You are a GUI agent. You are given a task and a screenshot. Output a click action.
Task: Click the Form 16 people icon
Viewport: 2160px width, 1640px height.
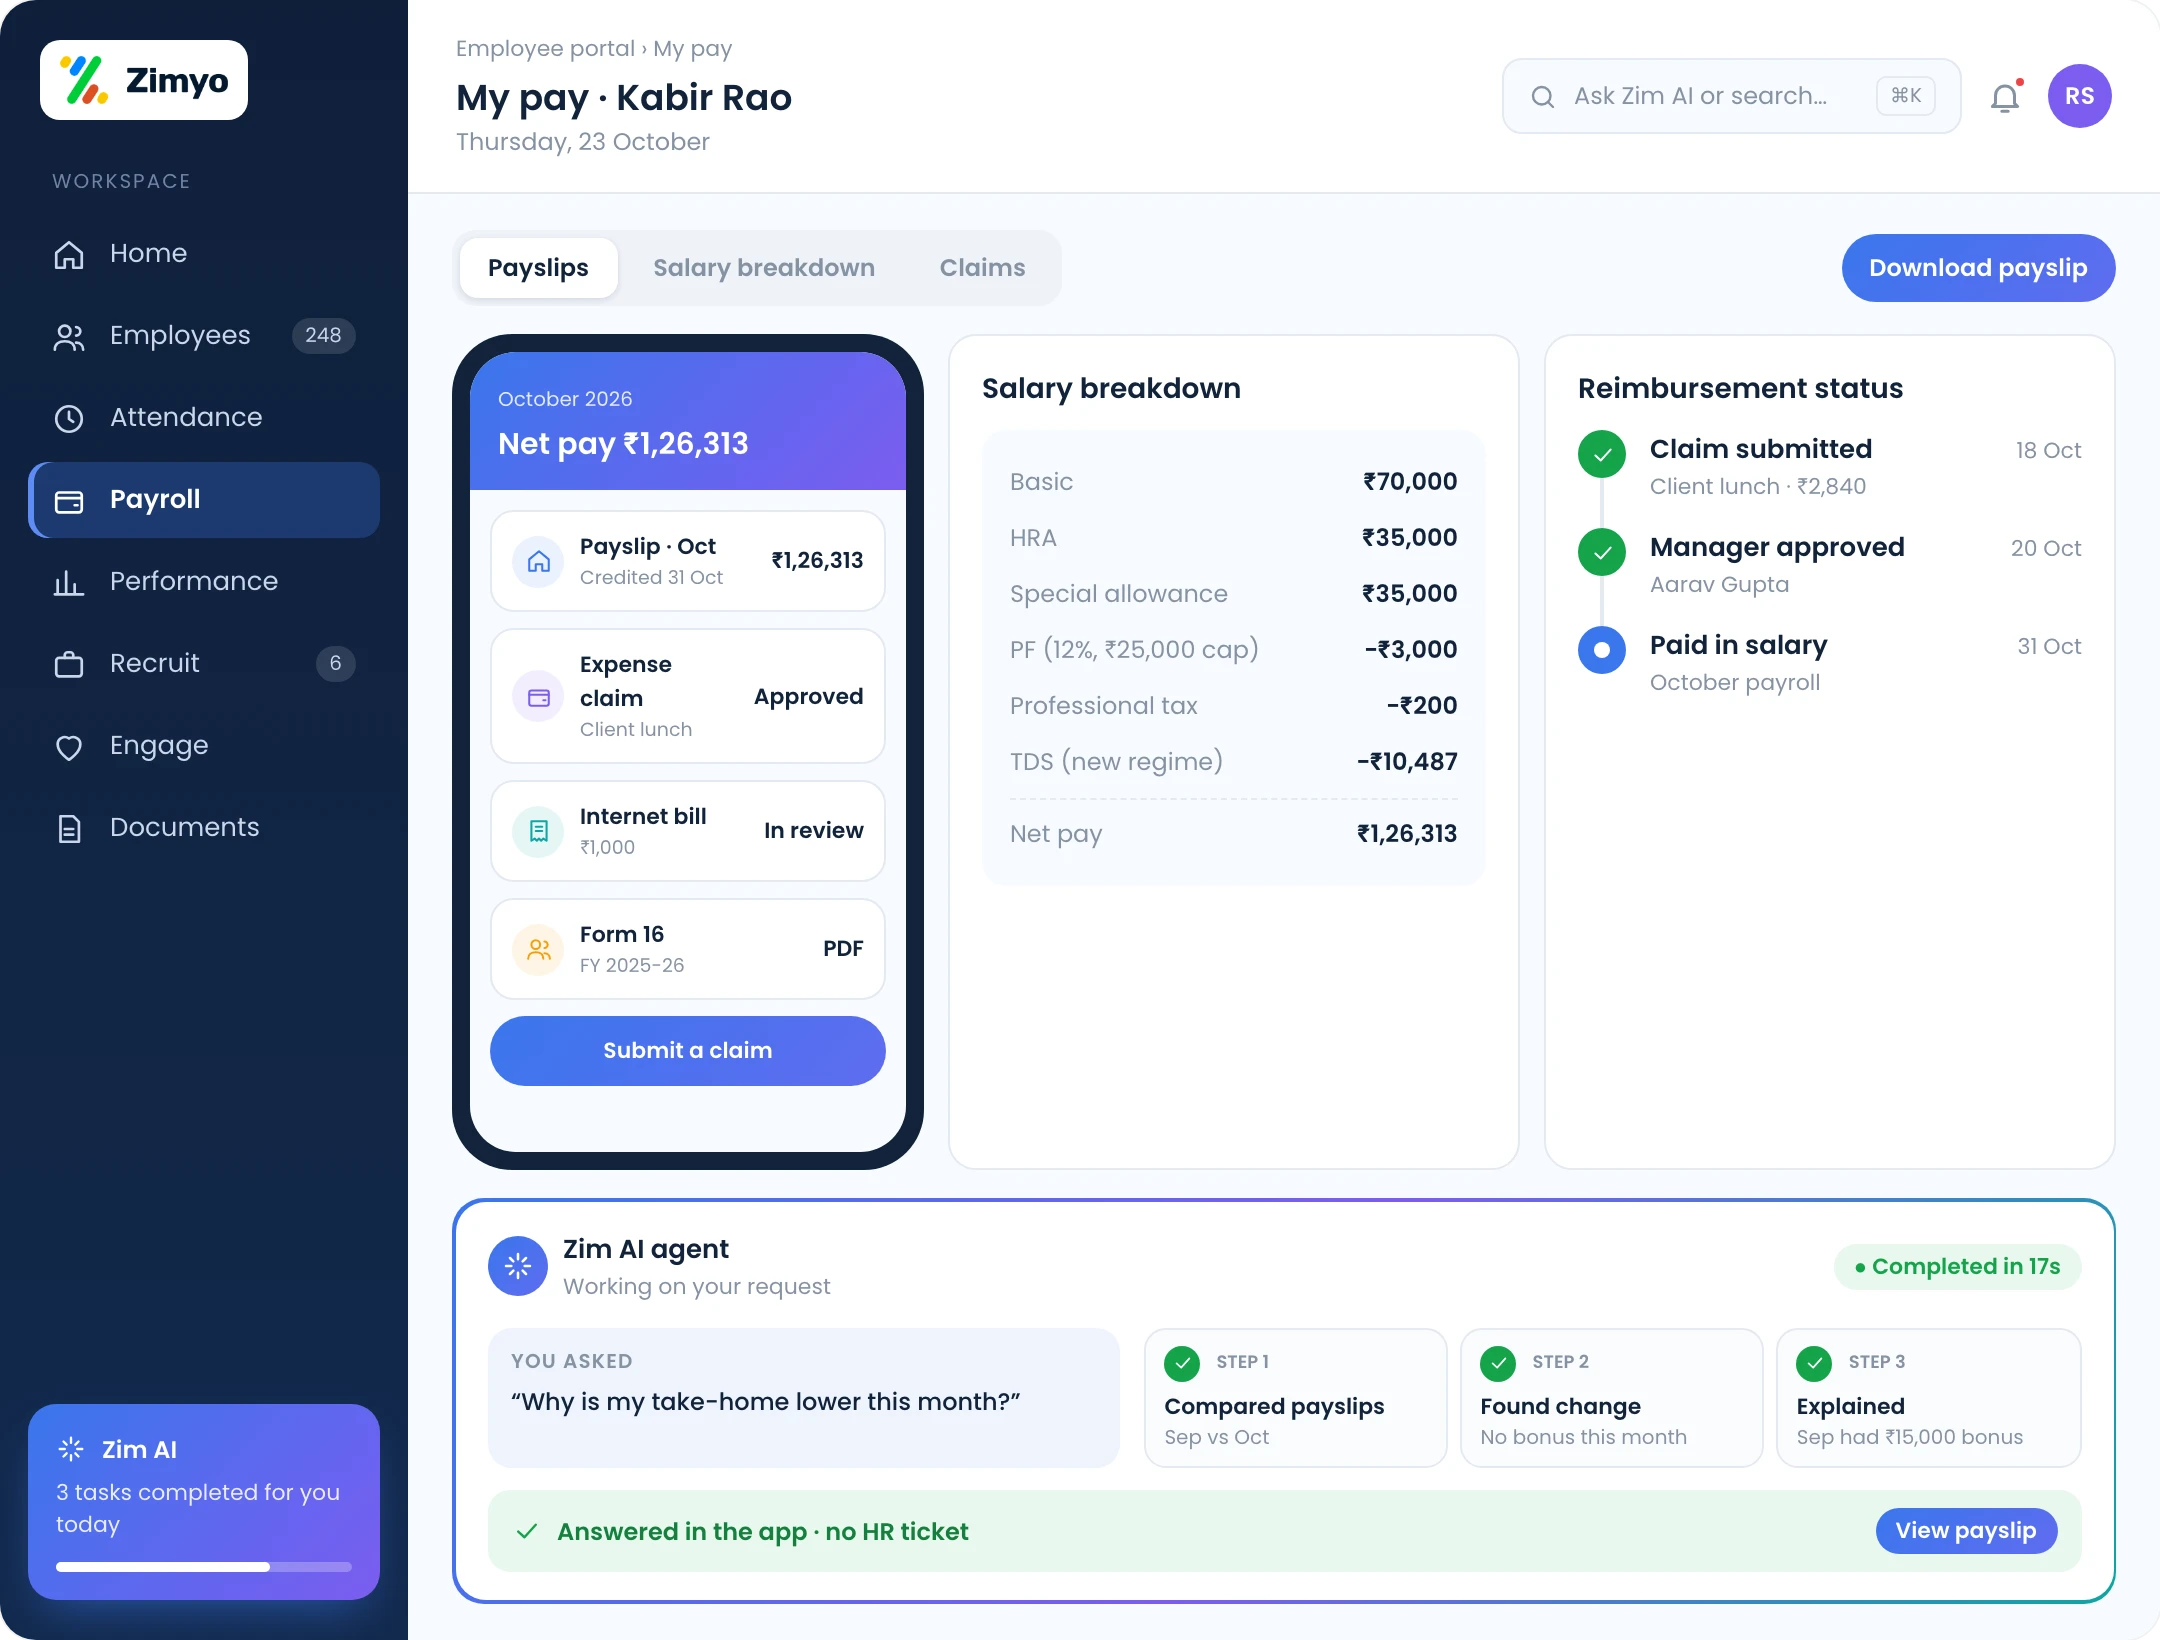(538, 949)
